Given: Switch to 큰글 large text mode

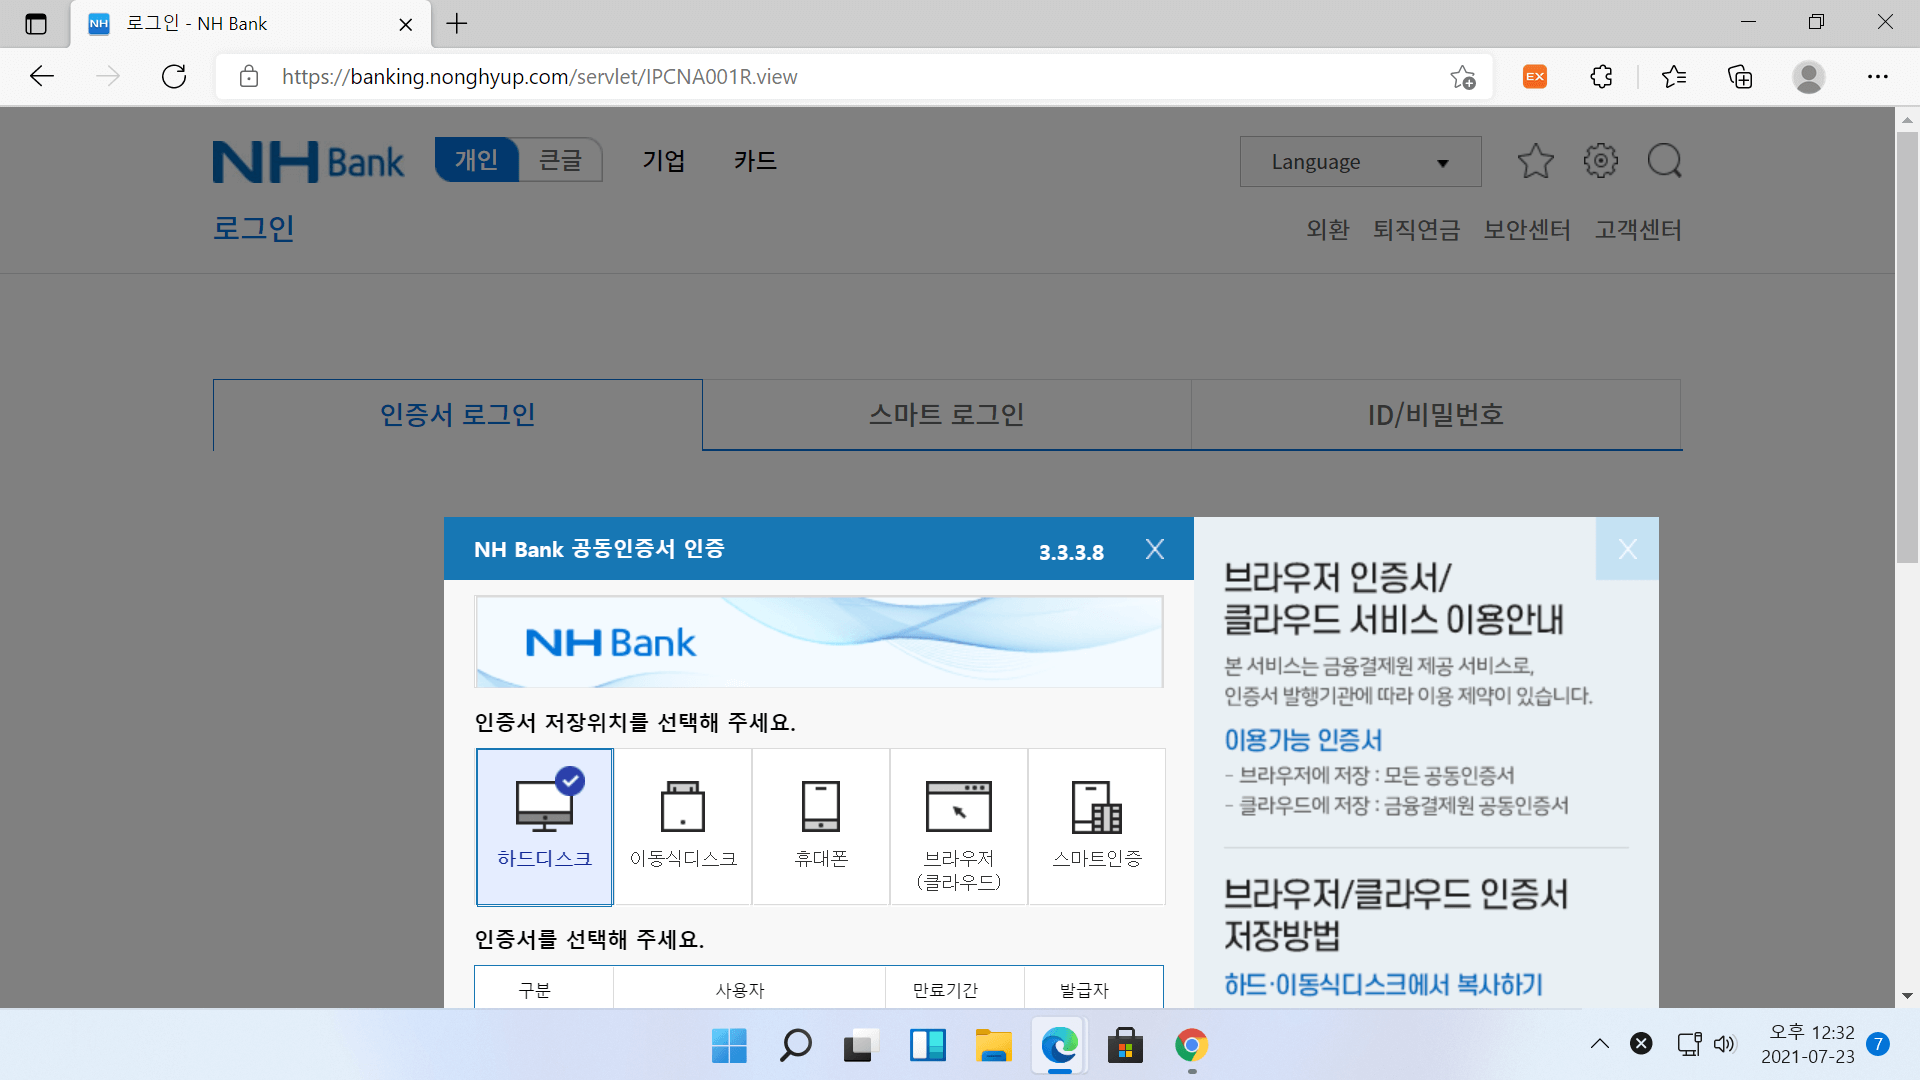Looking at the screenshot, I should tap(560, 160).
